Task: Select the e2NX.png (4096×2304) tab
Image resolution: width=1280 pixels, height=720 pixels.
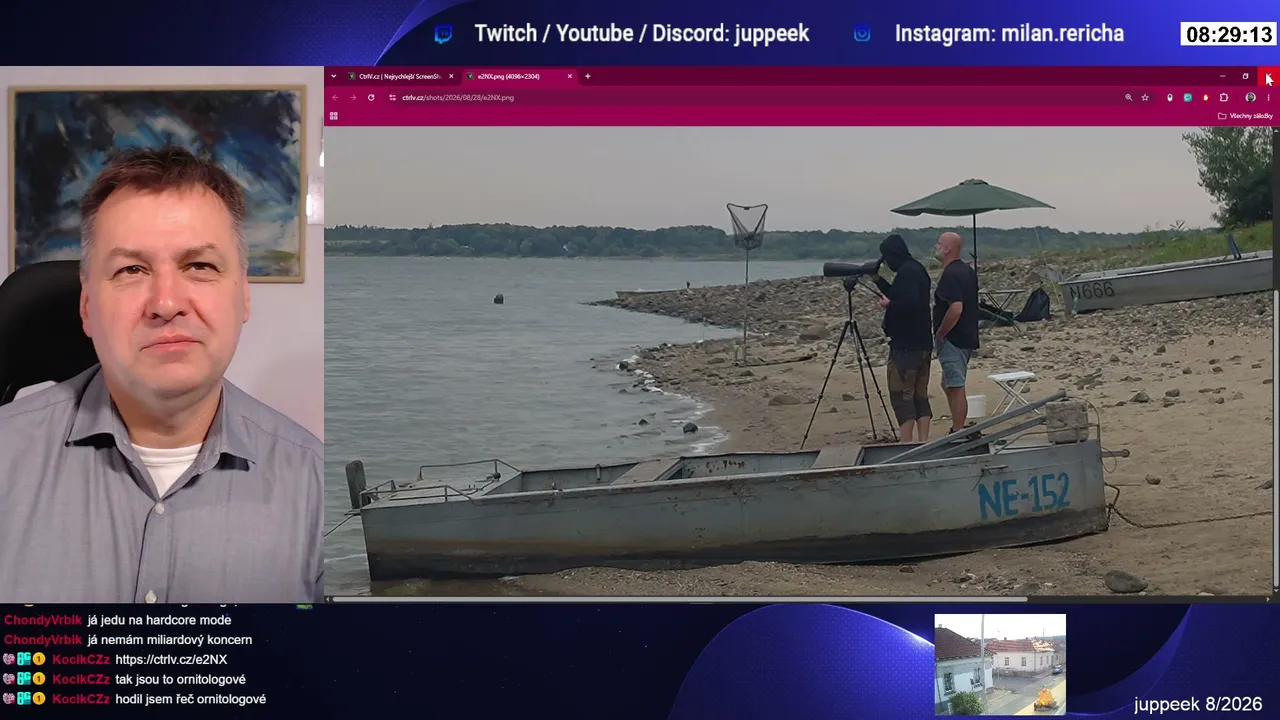Action: coord(519,76)
